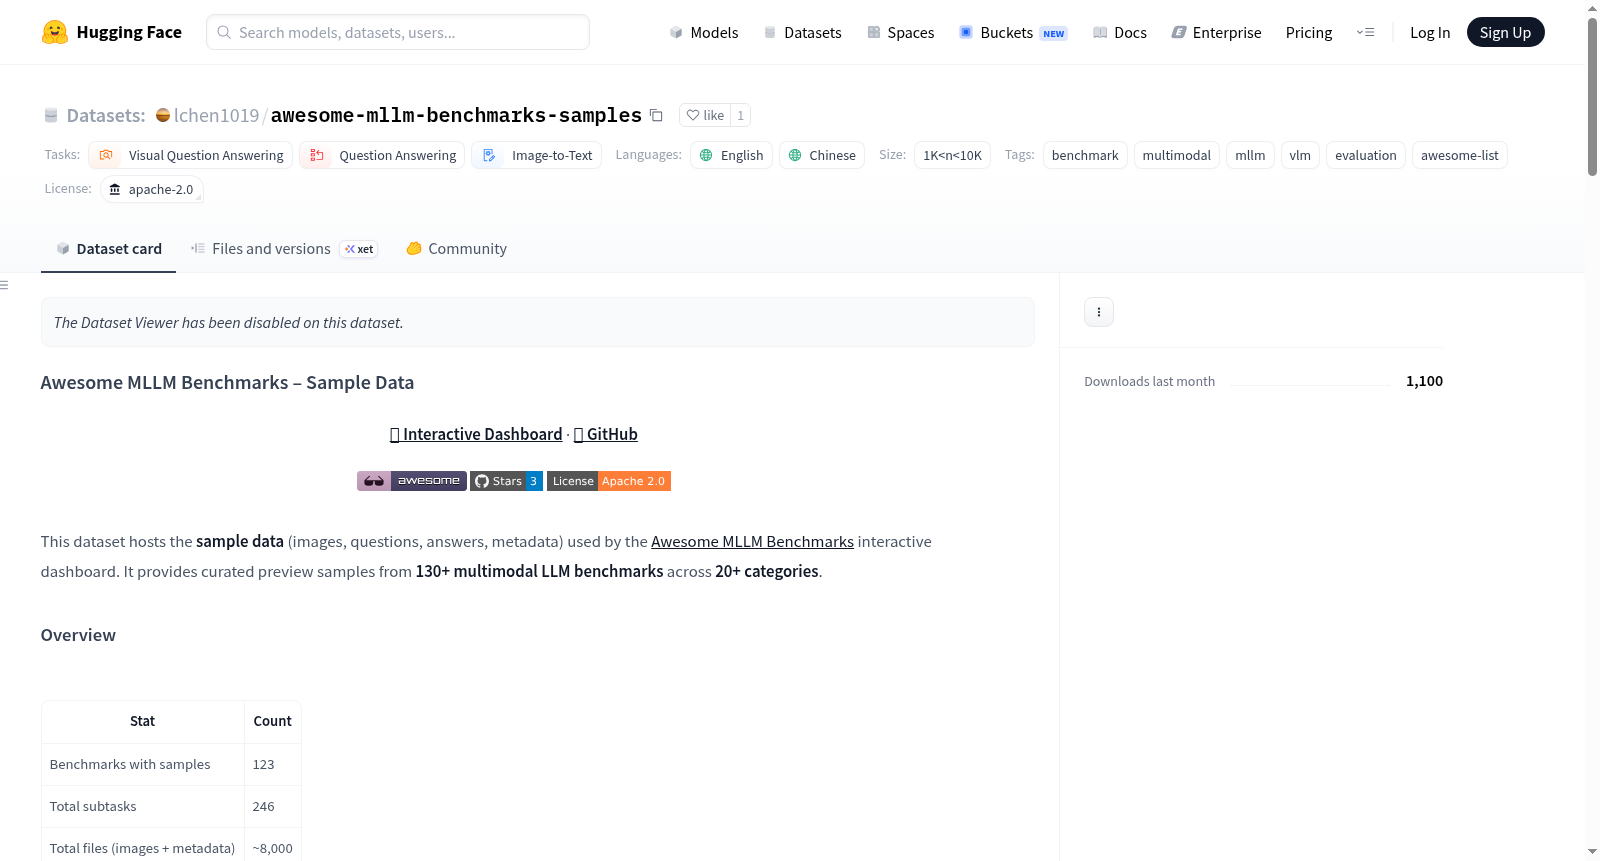Follow the Awesome MLLM Benchmarks text link
Screen dimensions: 1600x861
pos(752,541)
